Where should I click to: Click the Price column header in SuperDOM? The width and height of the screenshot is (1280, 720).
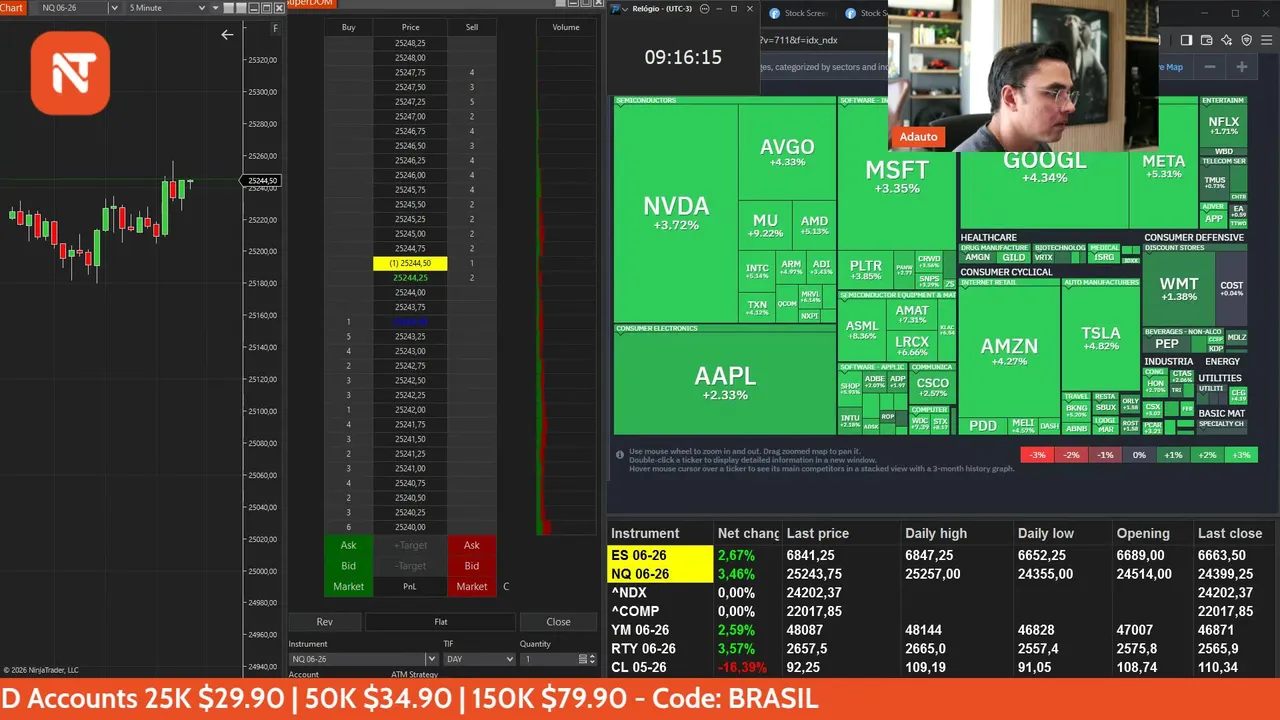pyautogui.click(x=410, y=27)
